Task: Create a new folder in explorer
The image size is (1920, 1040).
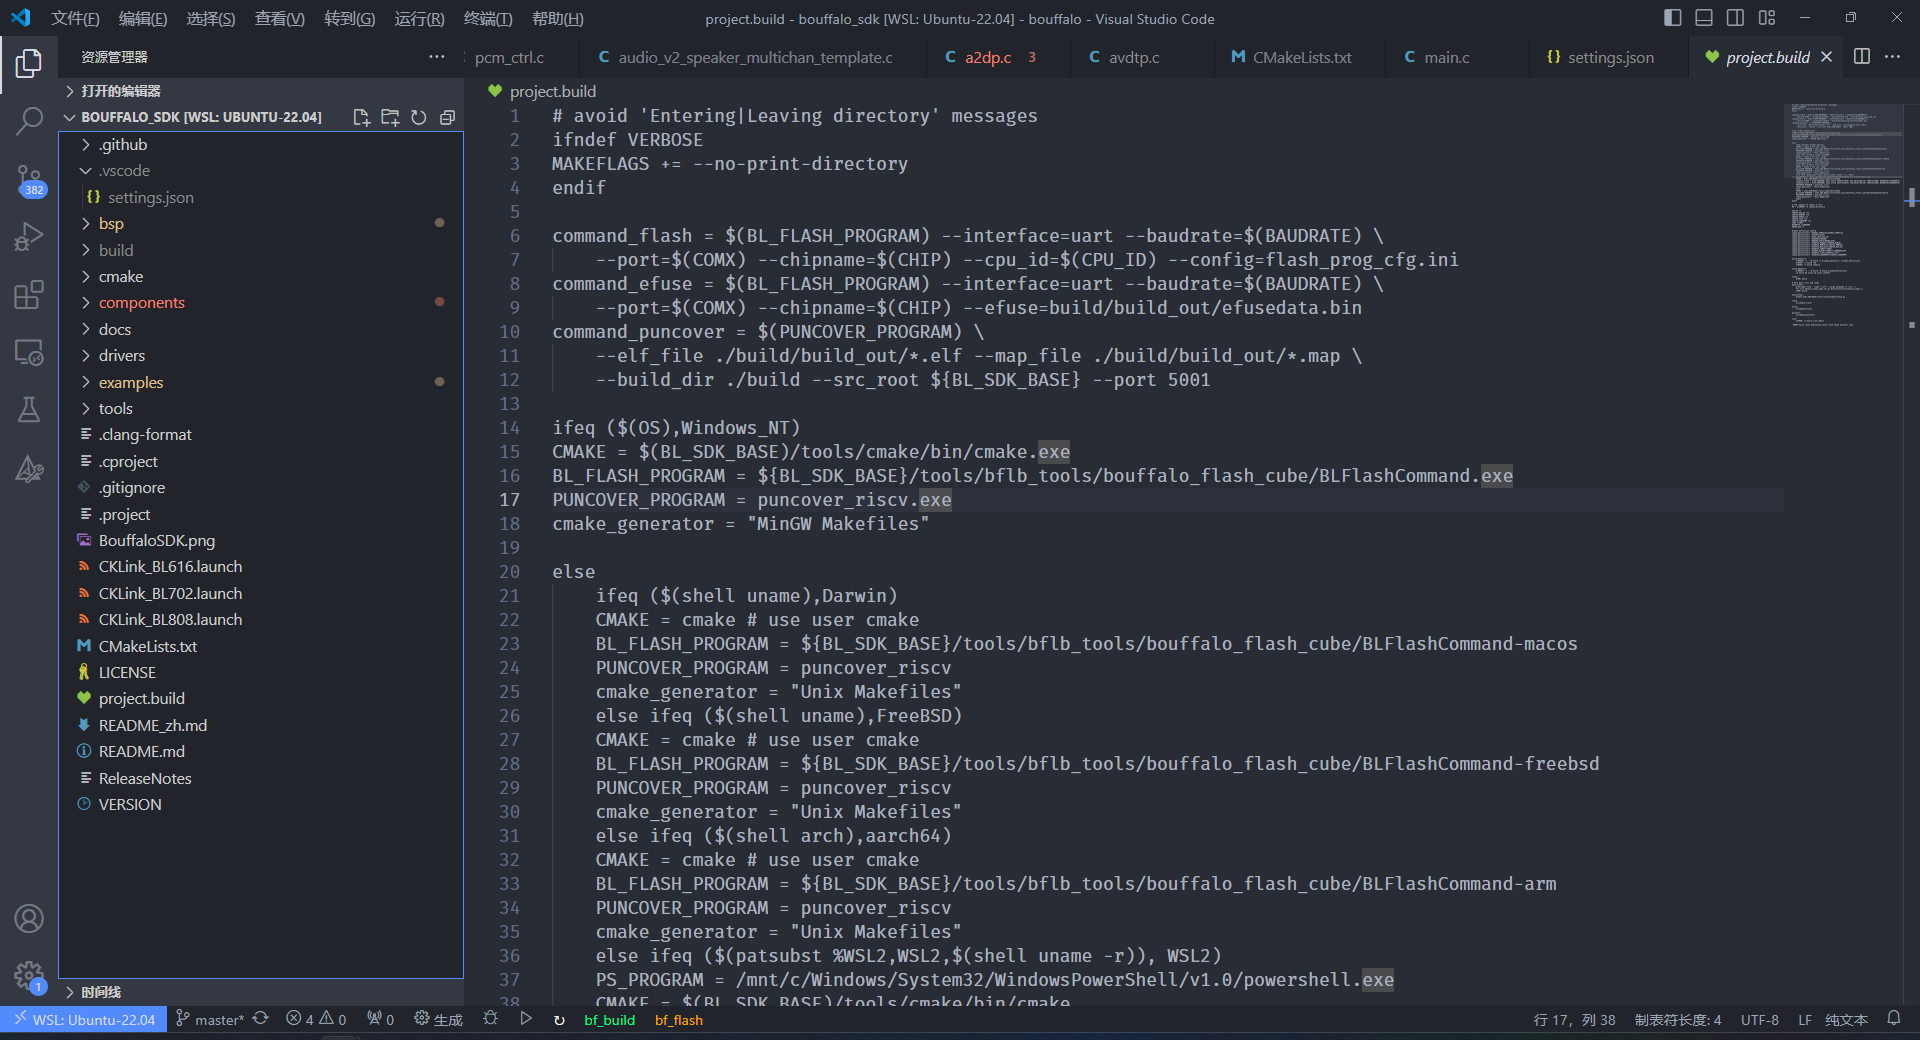Action: (x=390, y=117)
